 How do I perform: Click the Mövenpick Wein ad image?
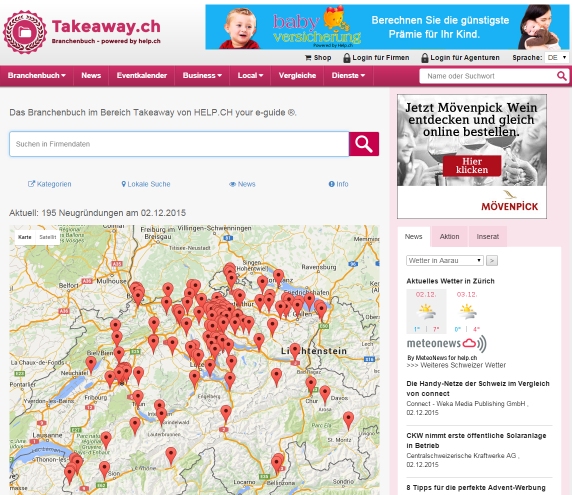click(472, 156)
